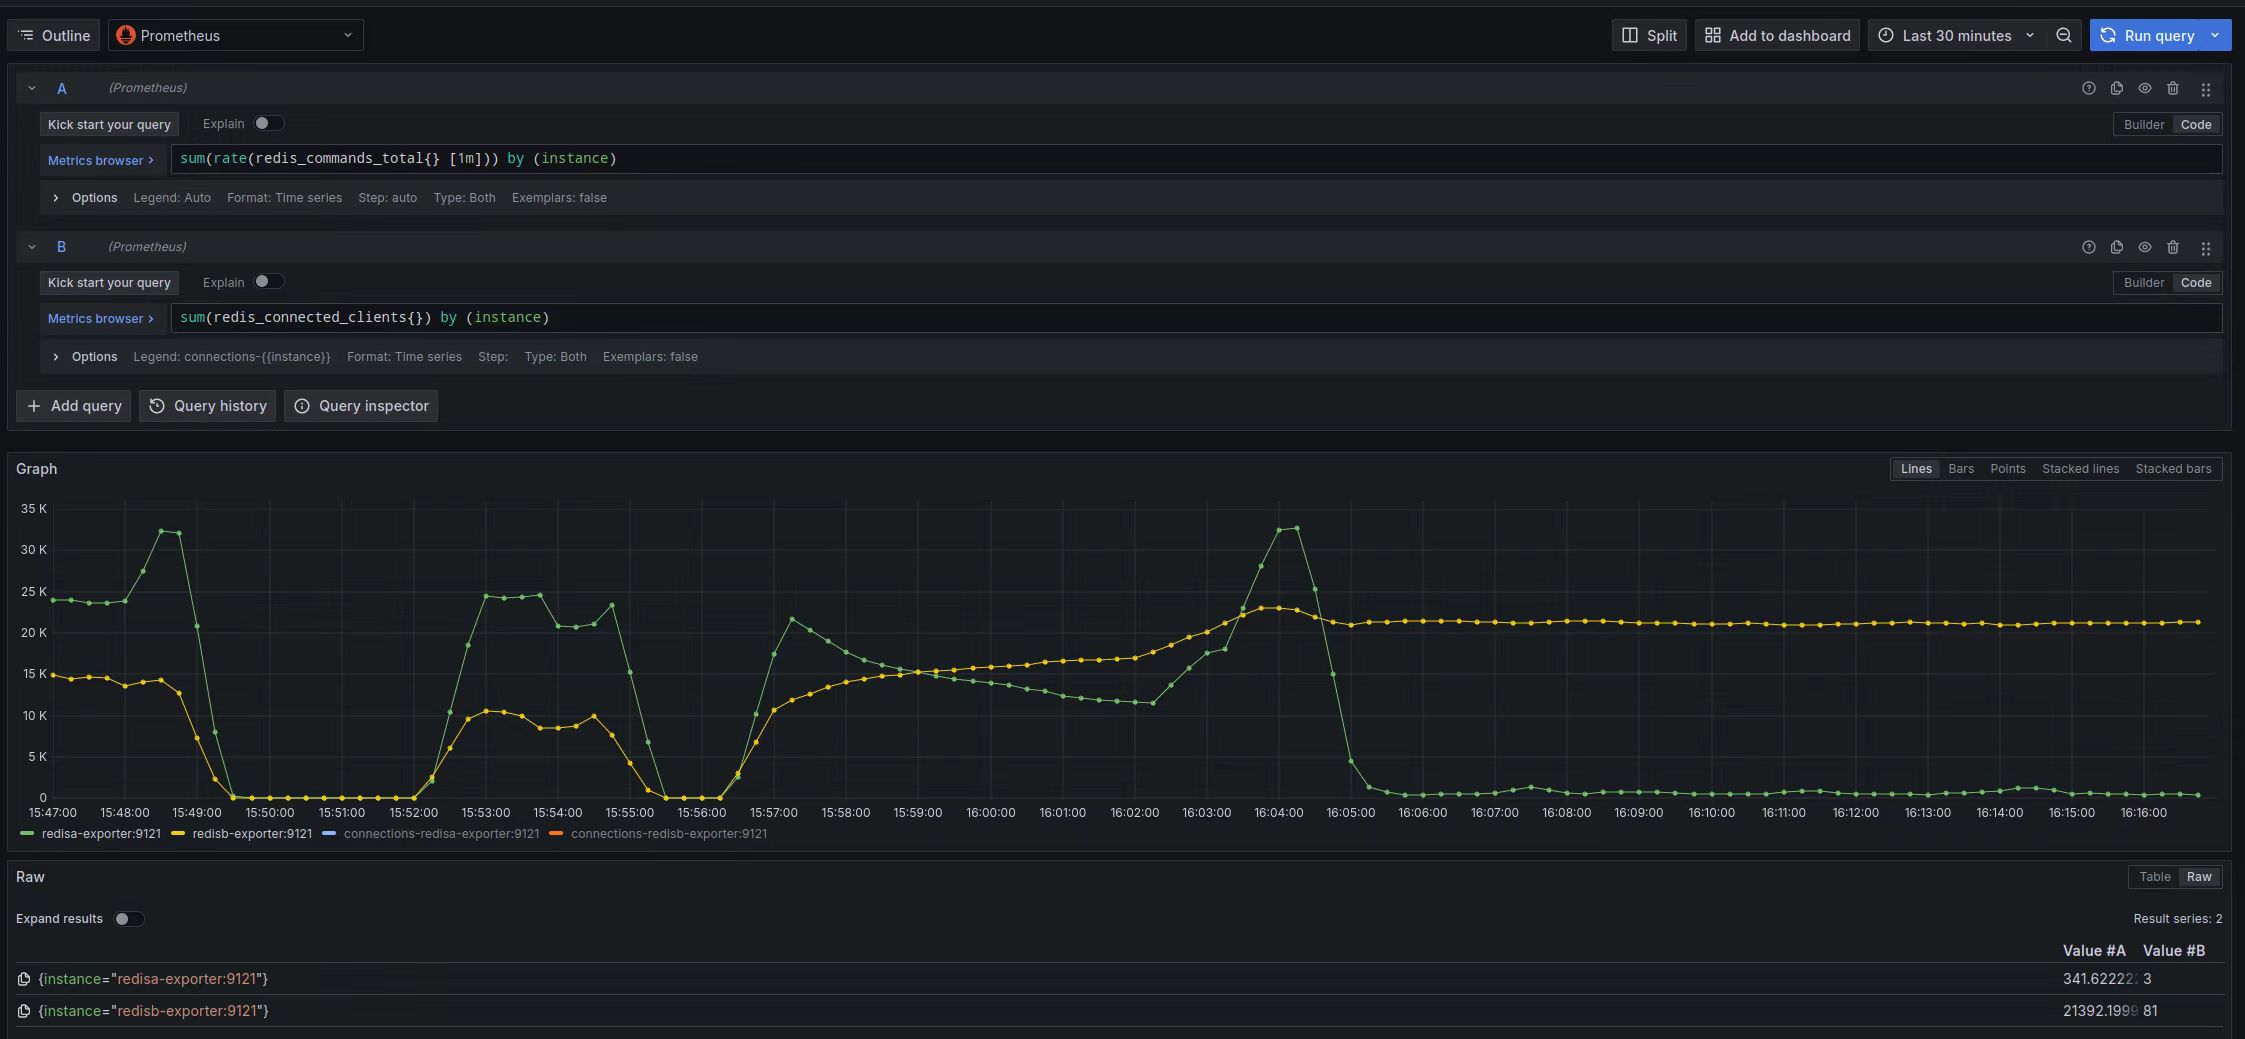Enable the Expand results switch
This screenshot has height=1039, width=2245.
pyautogui.click(x=128, y=919)
